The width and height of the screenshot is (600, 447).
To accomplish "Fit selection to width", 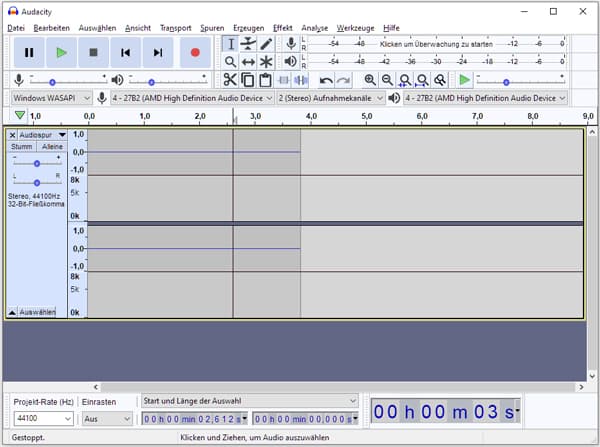I will coord(405,80).
